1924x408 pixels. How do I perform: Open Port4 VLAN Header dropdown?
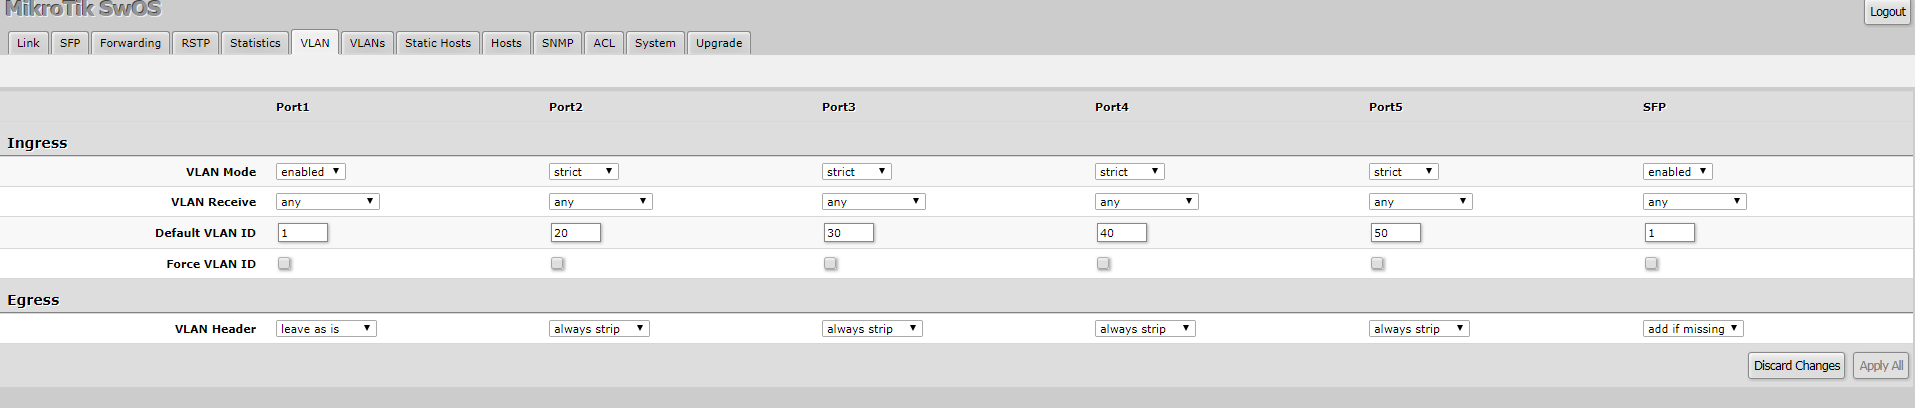pos(1145,329)
